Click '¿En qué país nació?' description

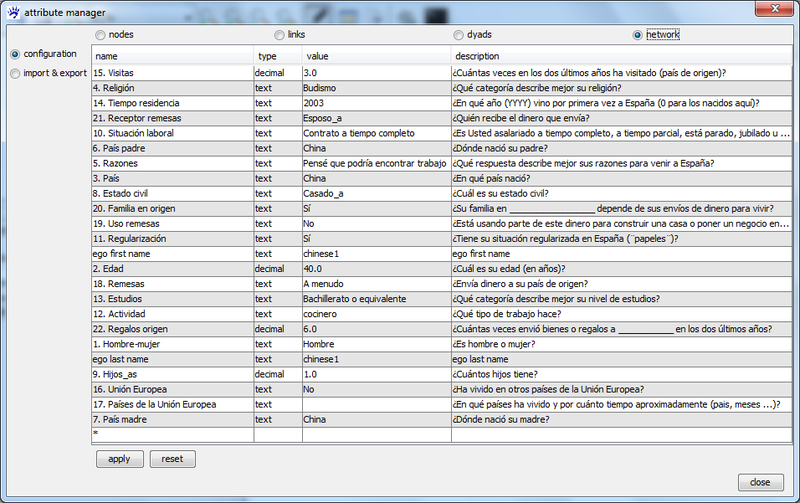point(621,178)
